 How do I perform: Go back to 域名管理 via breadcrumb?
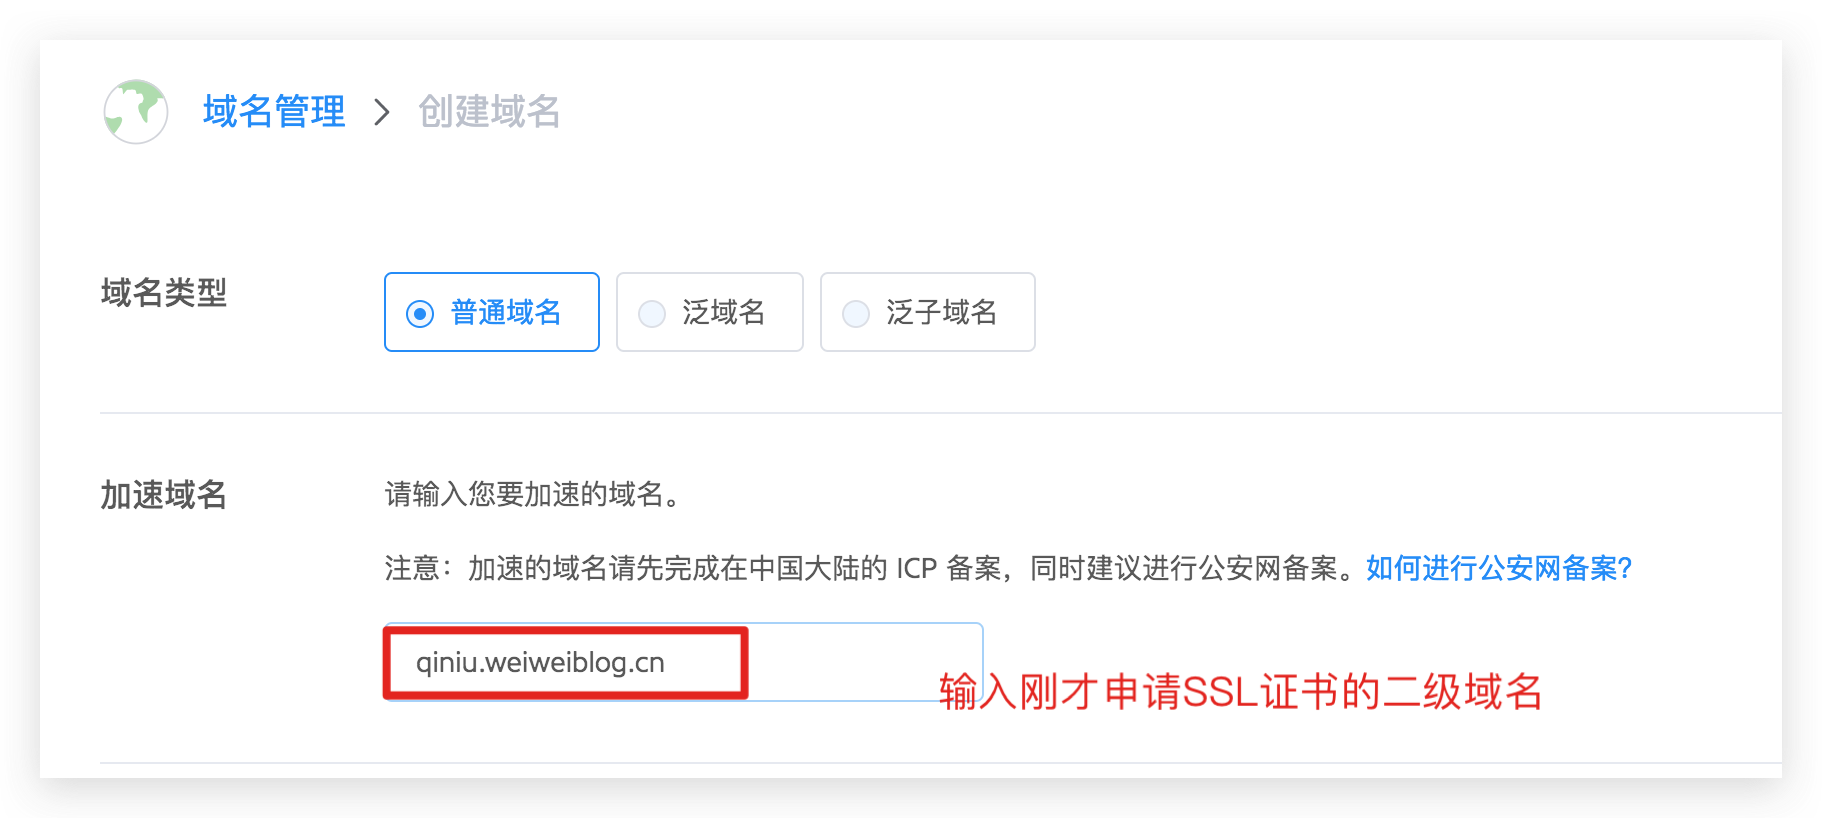pos(274,111)
